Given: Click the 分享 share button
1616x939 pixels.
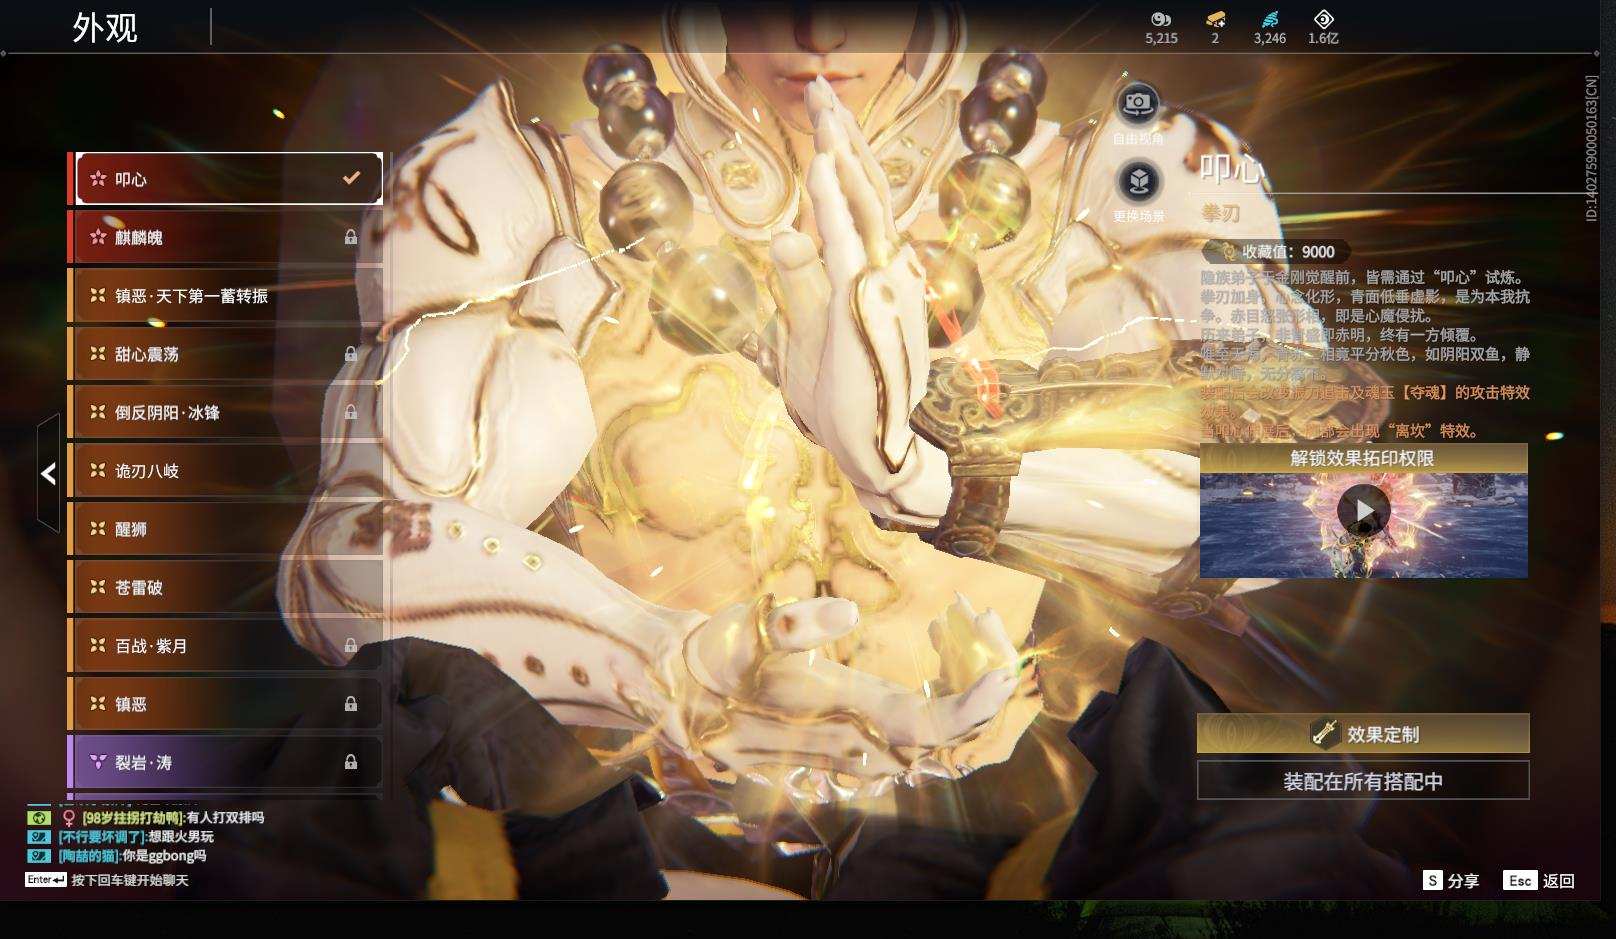Looking at the screenshot, I should (1451, 881).
